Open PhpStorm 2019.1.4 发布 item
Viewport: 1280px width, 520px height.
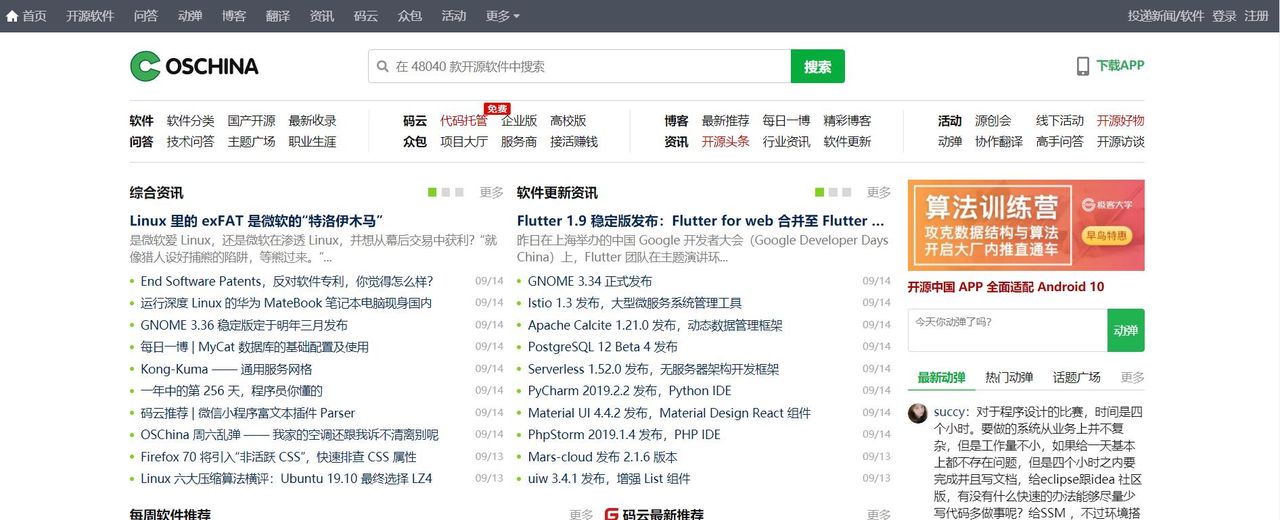pyautogui.click(x=624, y=435)
